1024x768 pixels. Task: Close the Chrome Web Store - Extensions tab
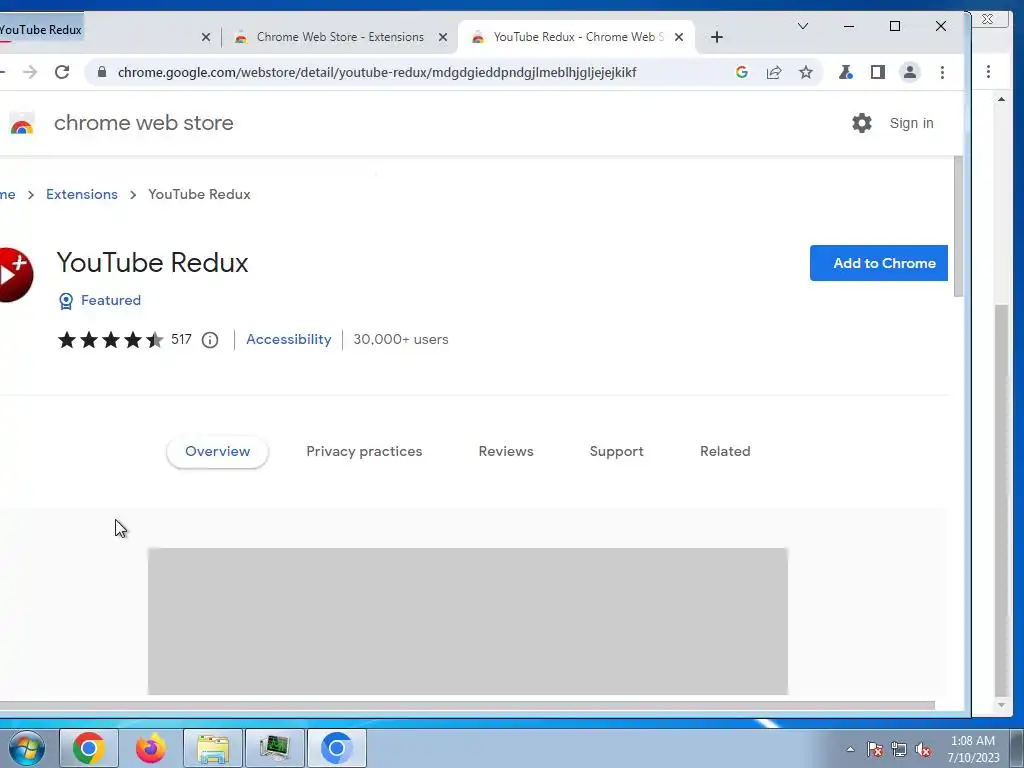point(443,37)
